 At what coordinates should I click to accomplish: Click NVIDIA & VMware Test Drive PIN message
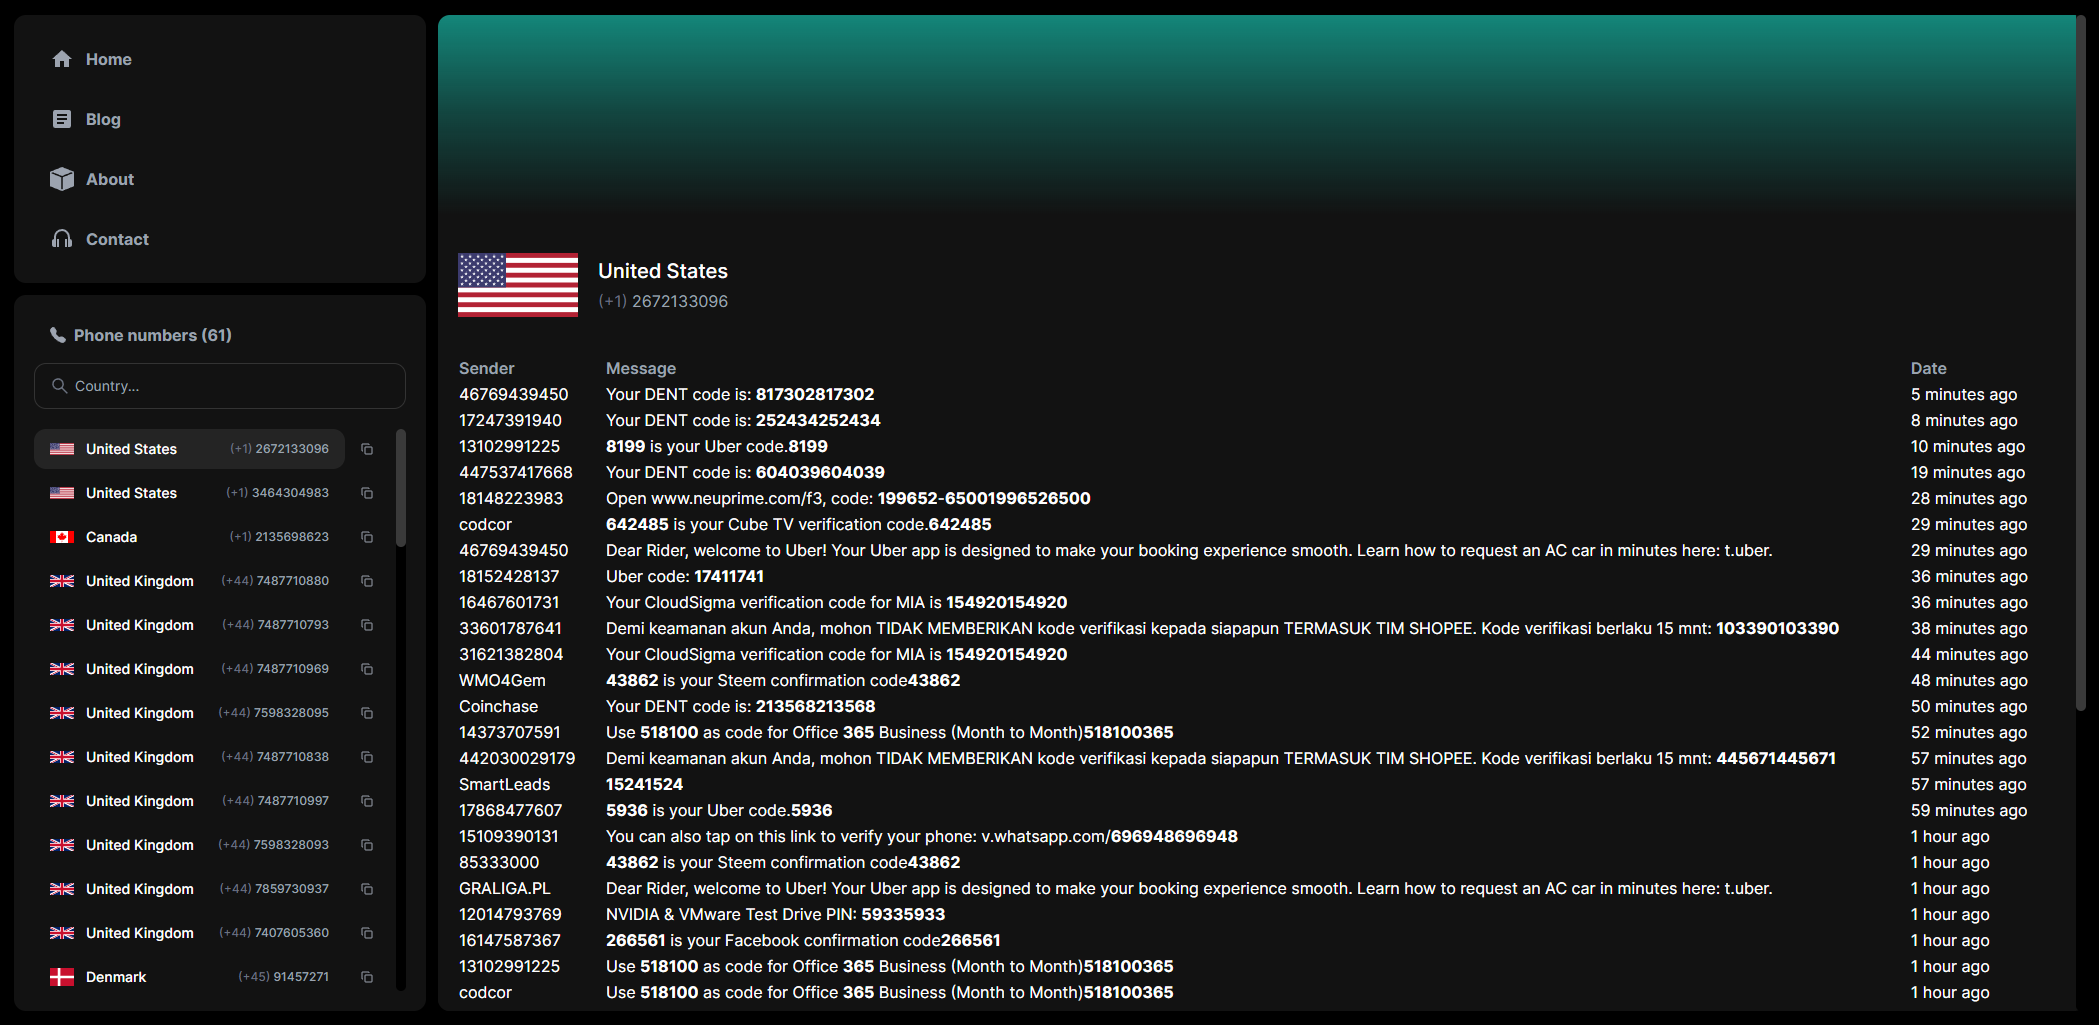[x=775, y=914]
